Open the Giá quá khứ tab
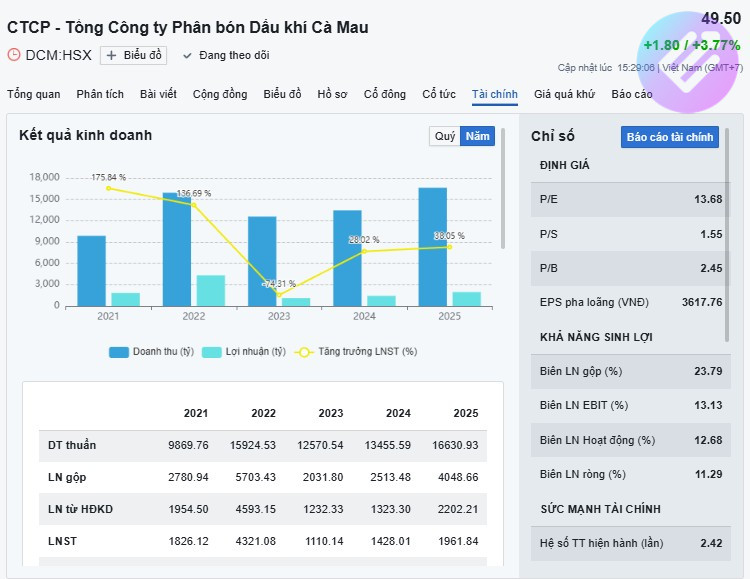Screen dimensions: 750x579 coord(564,94)
